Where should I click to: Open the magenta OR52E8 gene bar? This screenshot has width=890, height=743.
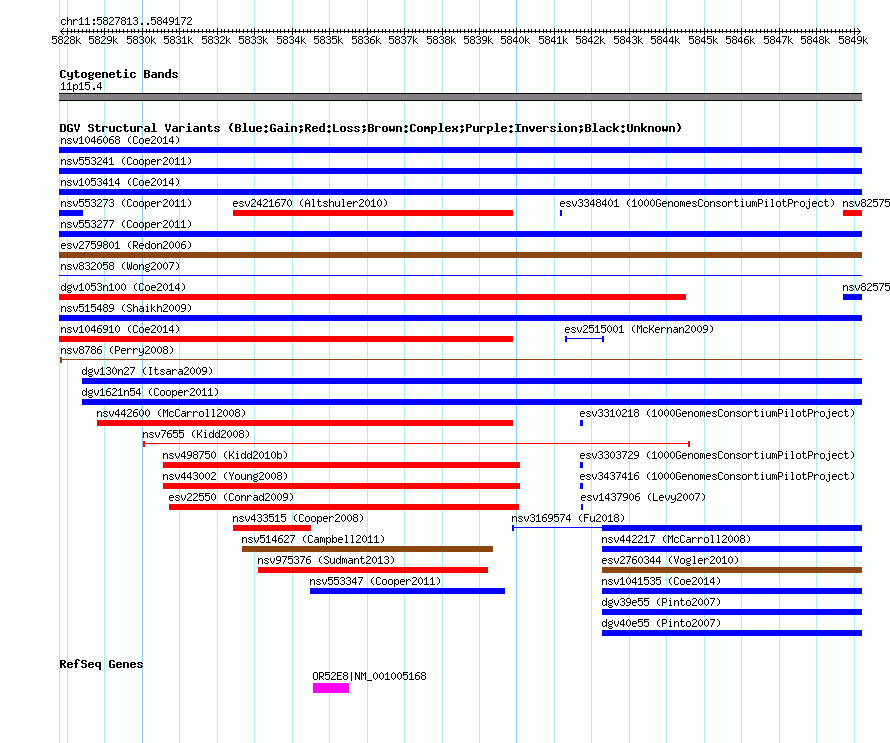[x=331, y=688]
